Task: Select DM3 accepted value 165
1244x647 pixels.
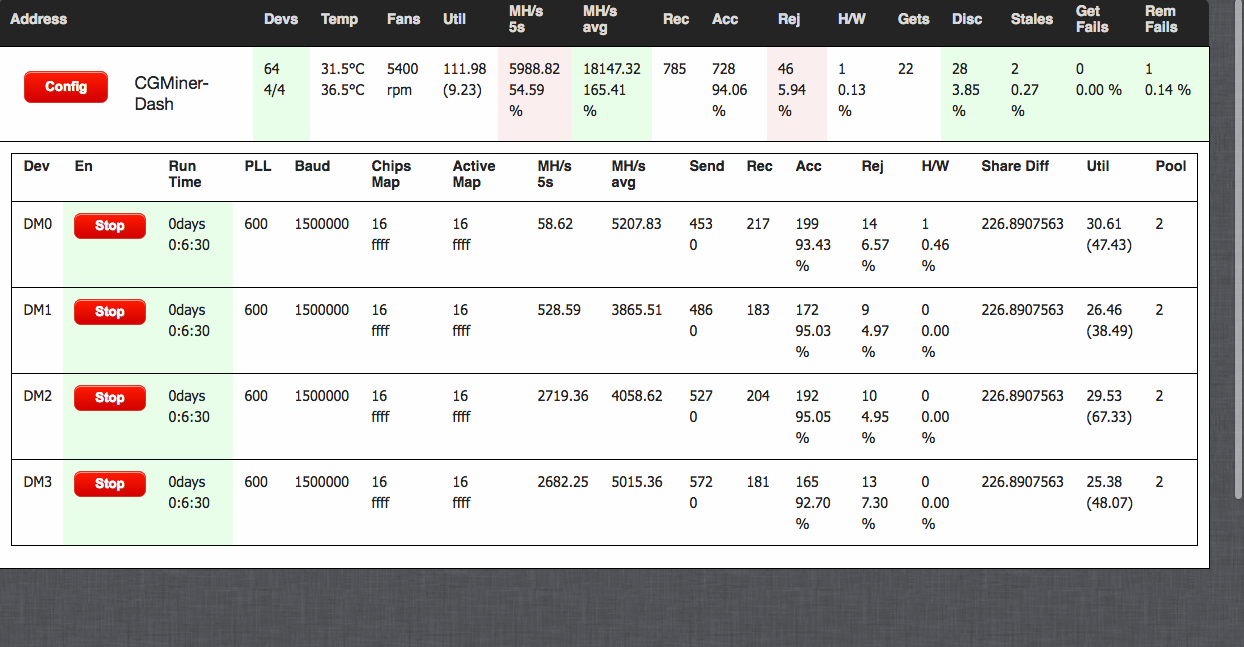Action: click(x=807, y=482)
